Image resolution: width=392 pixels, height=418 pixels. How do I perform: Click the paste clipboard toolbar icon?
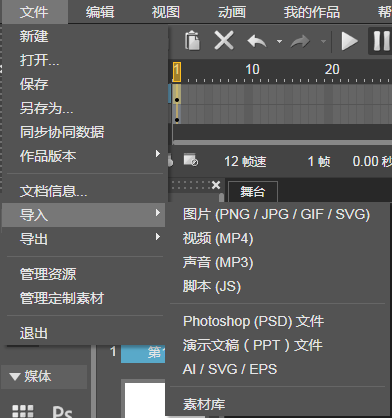[x=192, y=41]
